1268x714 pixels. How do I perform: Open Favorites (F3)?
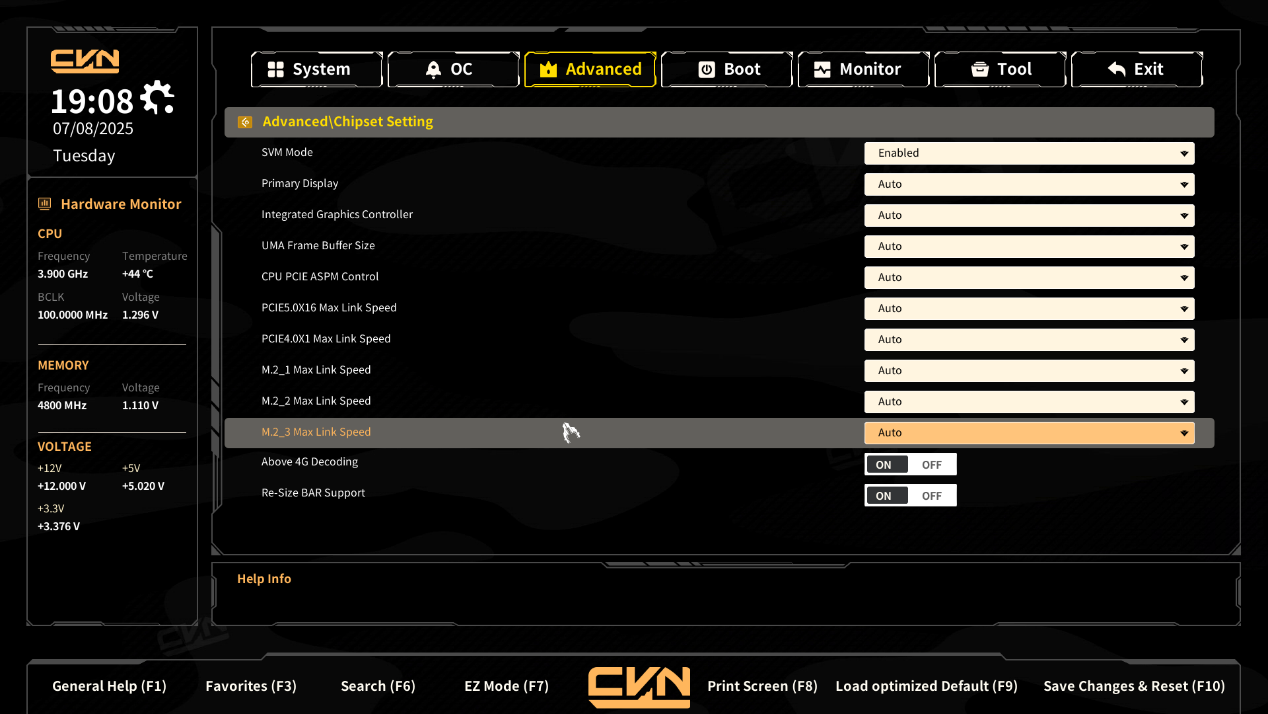click(251, 686)
